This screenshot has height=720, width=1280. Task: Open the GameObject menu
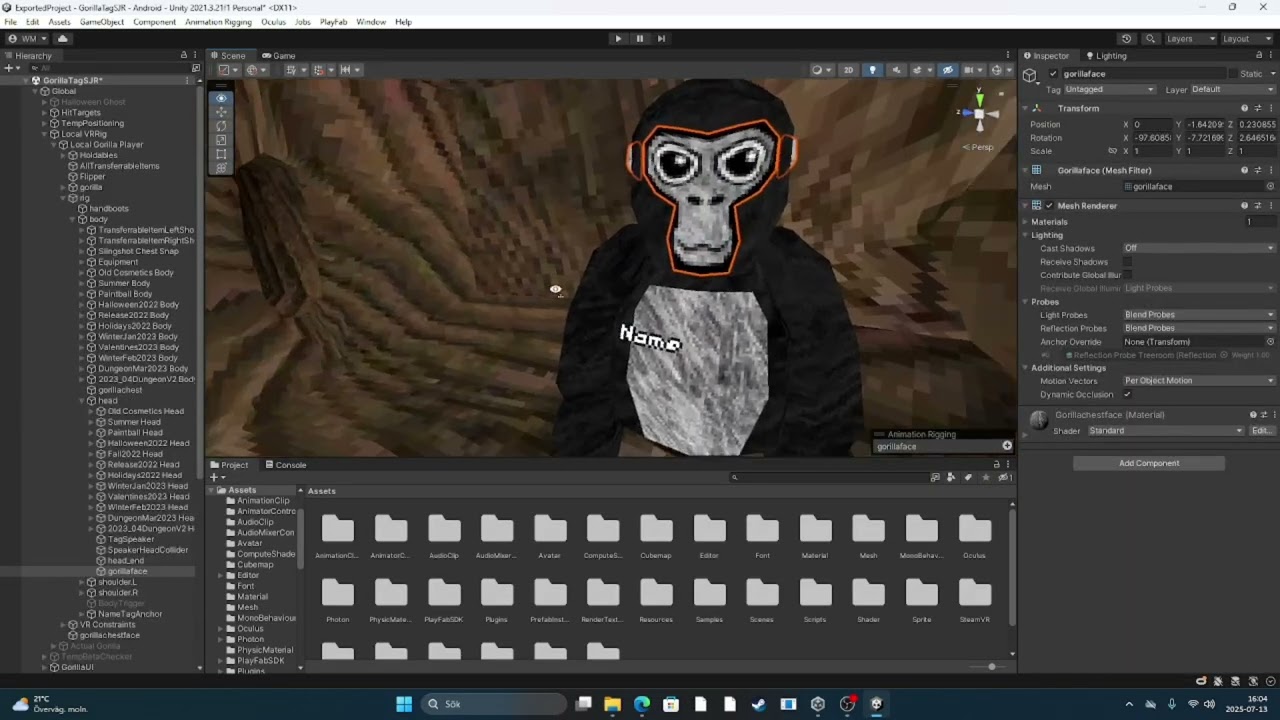coord(102,22)
